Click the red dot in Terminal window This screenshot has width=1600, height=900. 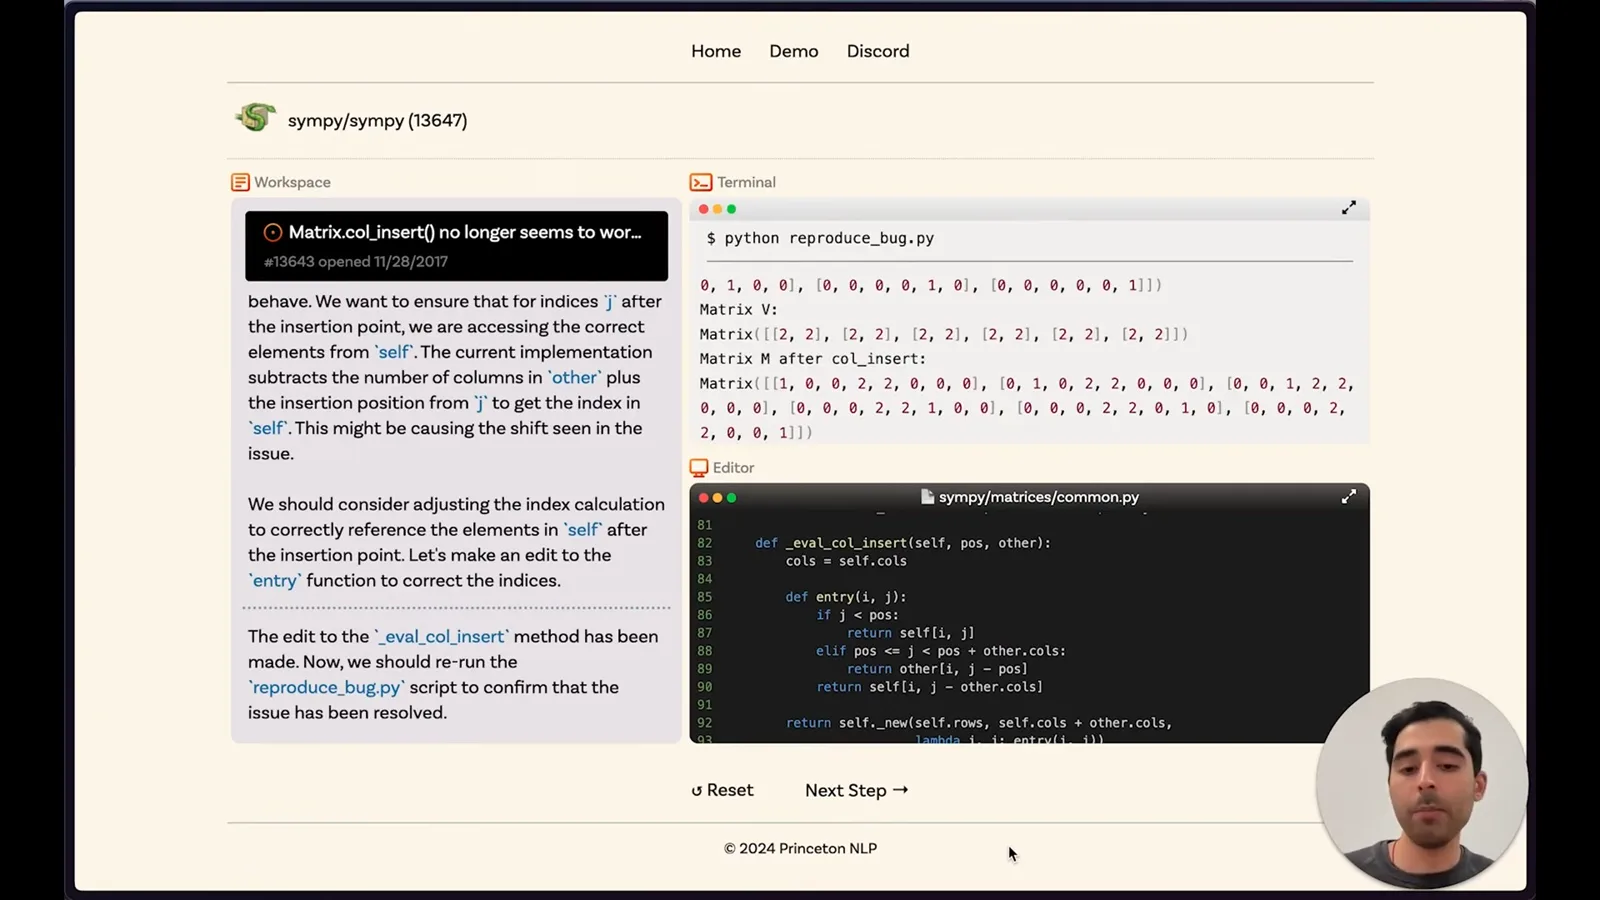703,209
